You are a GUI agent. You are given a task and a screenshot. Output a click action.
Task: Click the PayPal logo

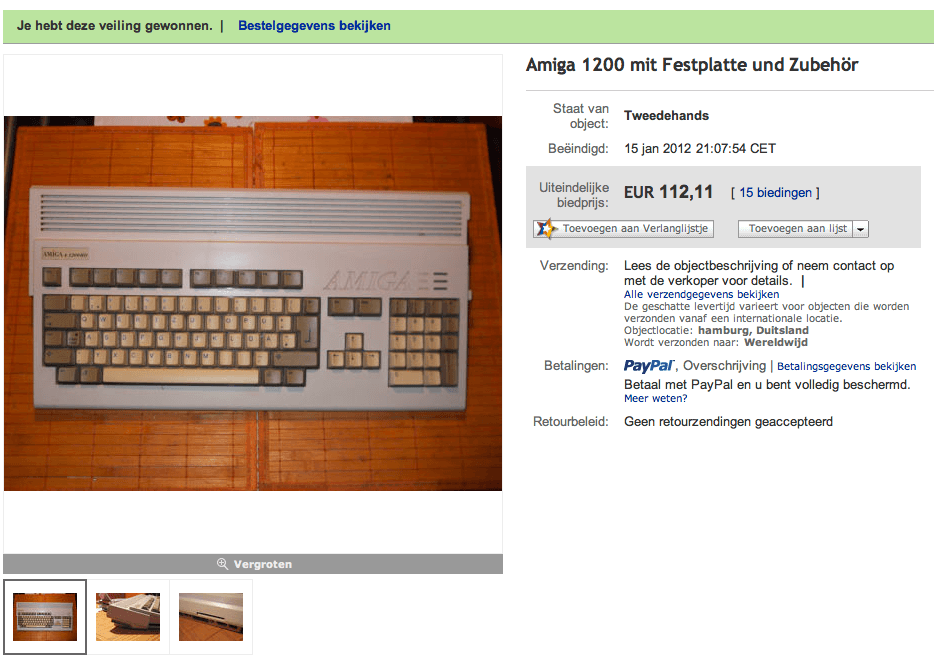(649, 366)
